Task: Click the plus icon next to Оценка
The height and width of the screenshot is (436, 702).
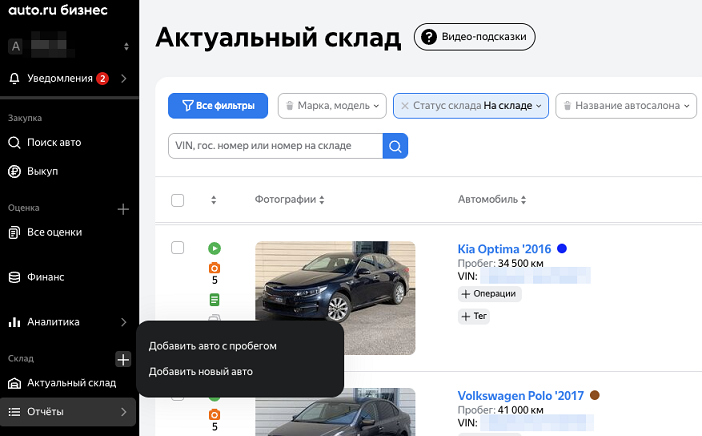Action: tap(123, 209)
